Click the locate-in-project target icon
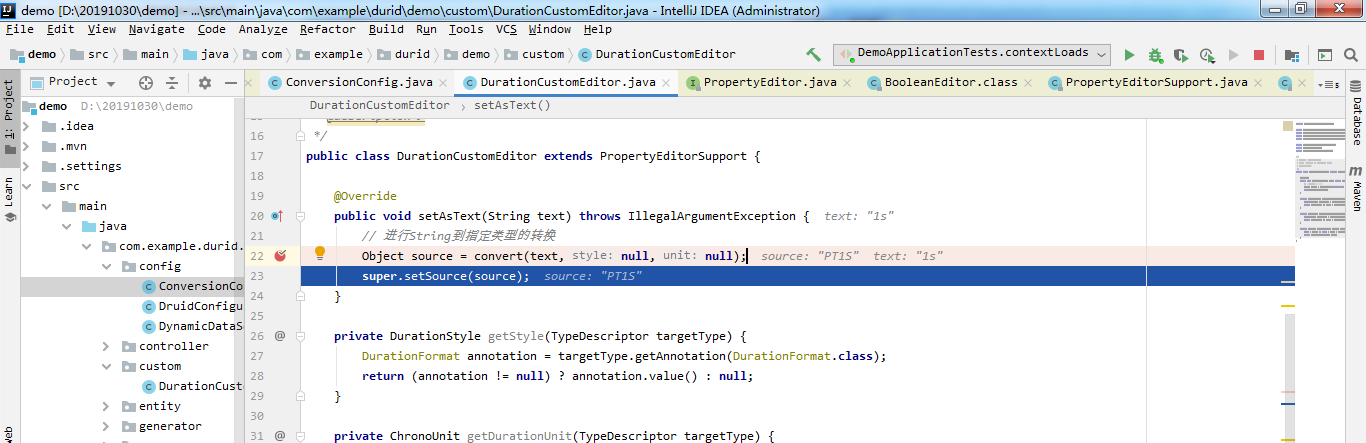 coord(146,83)
